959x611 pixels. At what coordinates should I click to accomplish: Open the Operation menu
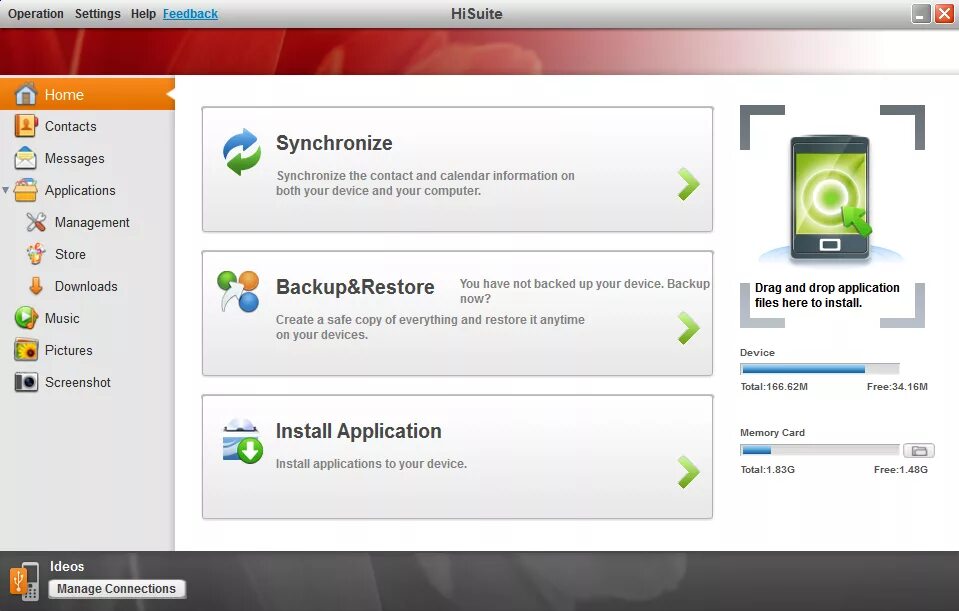click(35, 13)
